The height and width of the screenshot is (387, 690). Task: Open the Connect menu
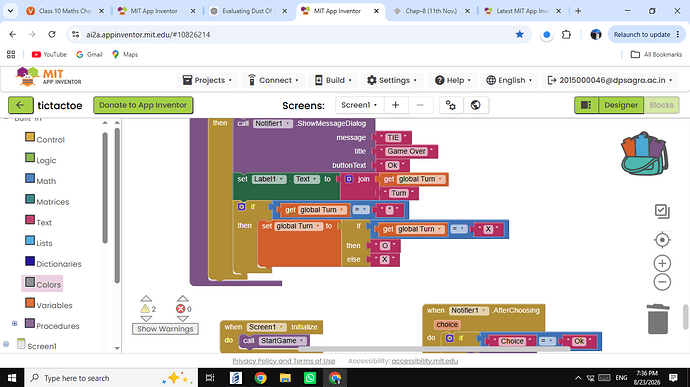273,80
